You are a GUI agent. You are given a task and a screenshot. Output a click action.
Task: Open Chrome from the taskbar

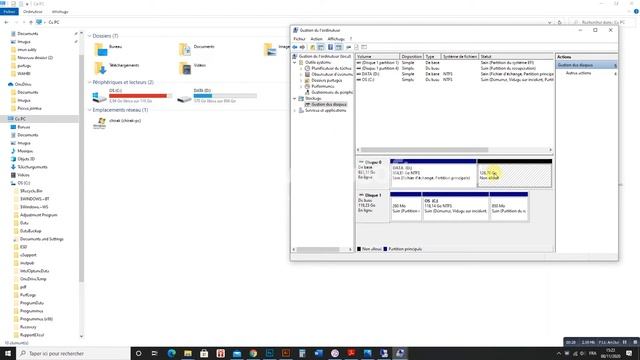pyautogui.click(x=253, y=353)
